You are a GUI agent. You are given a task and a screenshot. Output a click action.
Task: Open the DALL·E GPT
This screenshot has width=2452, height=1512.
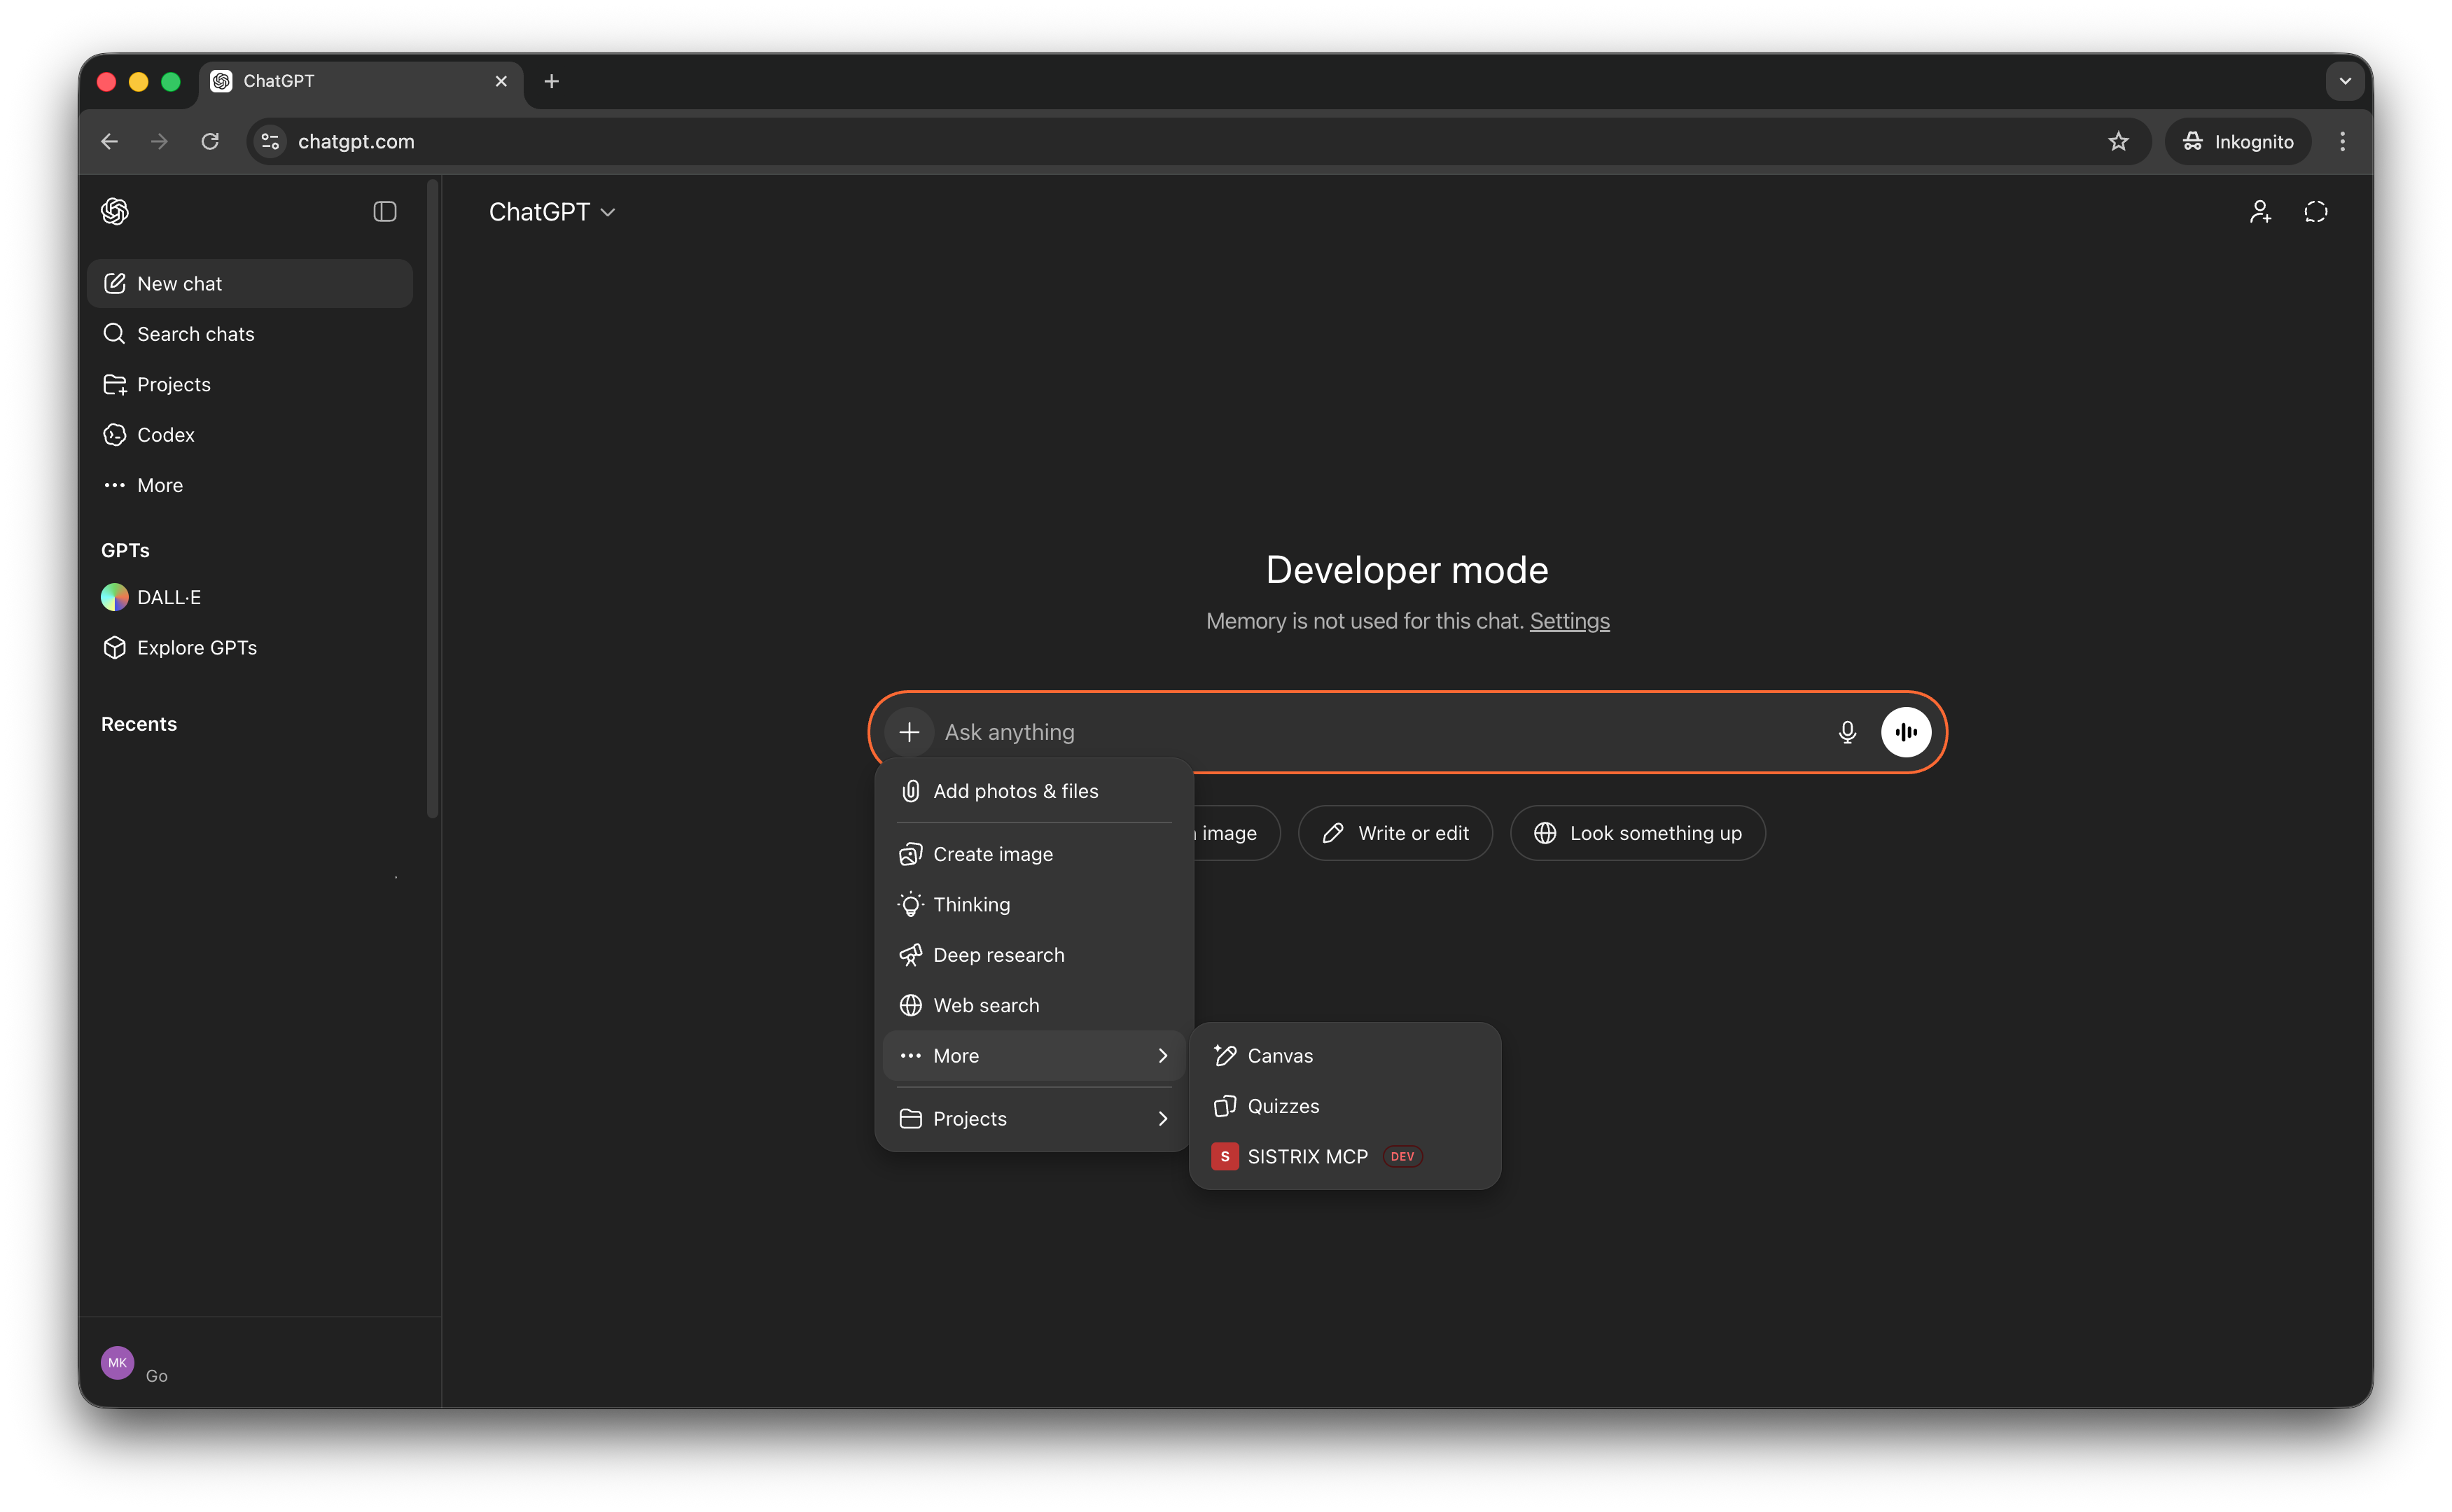click(168, 597)
